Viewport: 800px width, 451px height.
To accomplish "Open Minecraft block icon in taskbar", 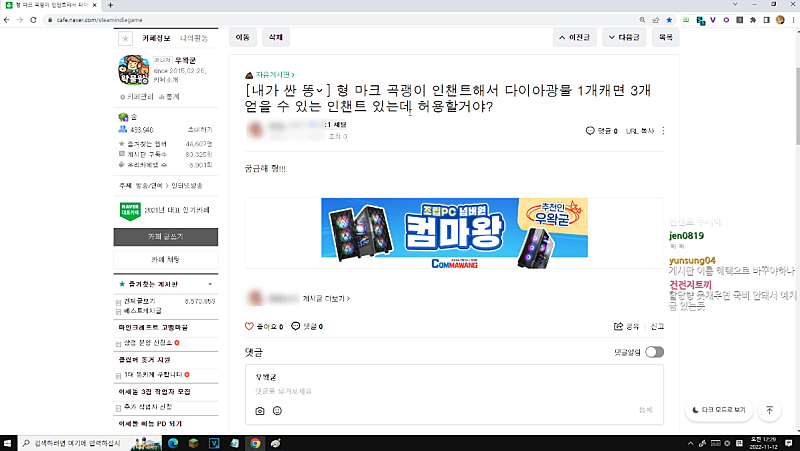I will [193, 443].
